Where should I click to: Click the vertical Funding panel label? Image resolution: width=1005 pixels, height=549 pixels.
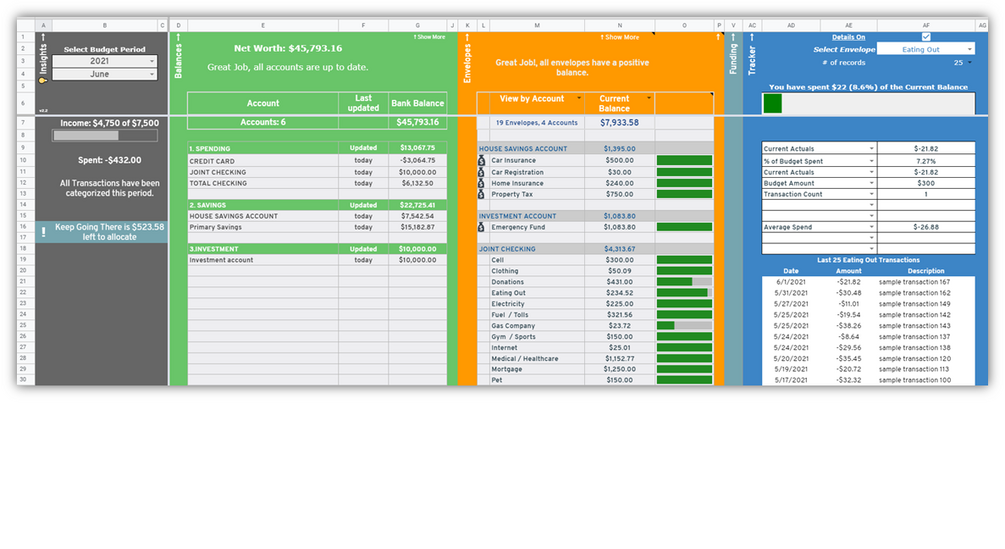(733, 59)
